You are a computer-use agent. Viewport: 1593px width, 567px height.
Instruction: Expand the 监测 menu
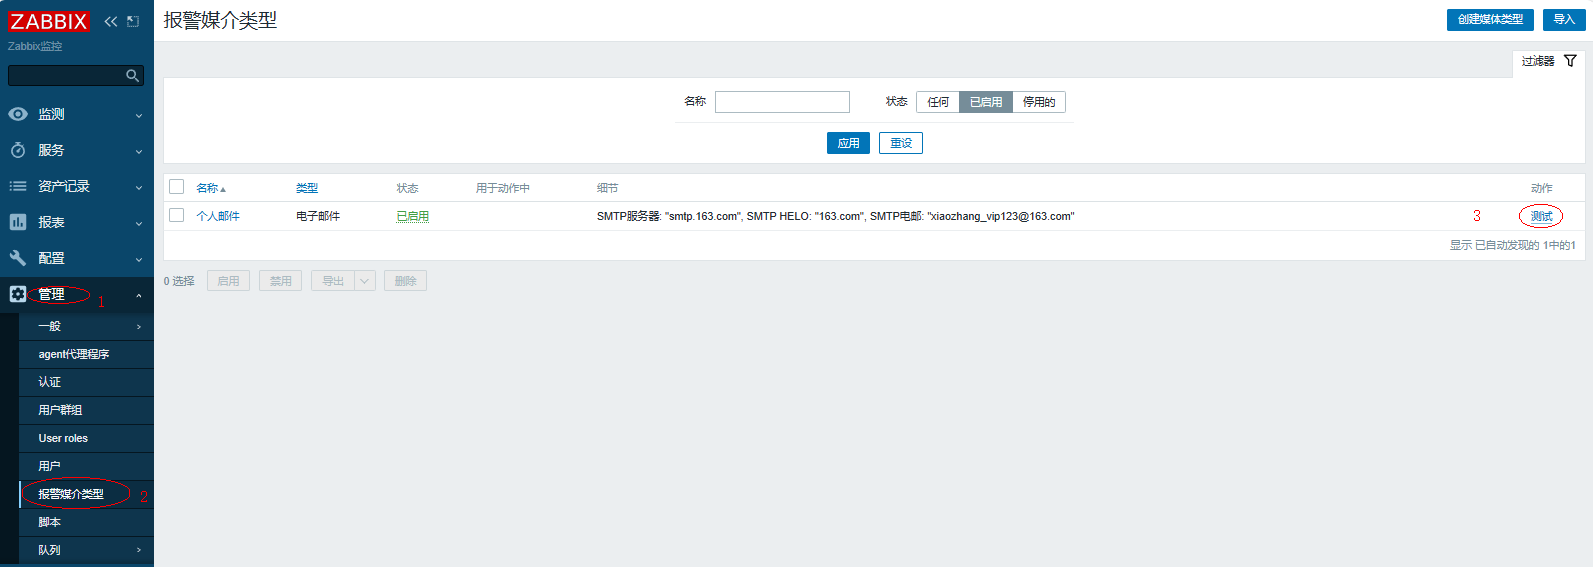click(x=139, y=115)
